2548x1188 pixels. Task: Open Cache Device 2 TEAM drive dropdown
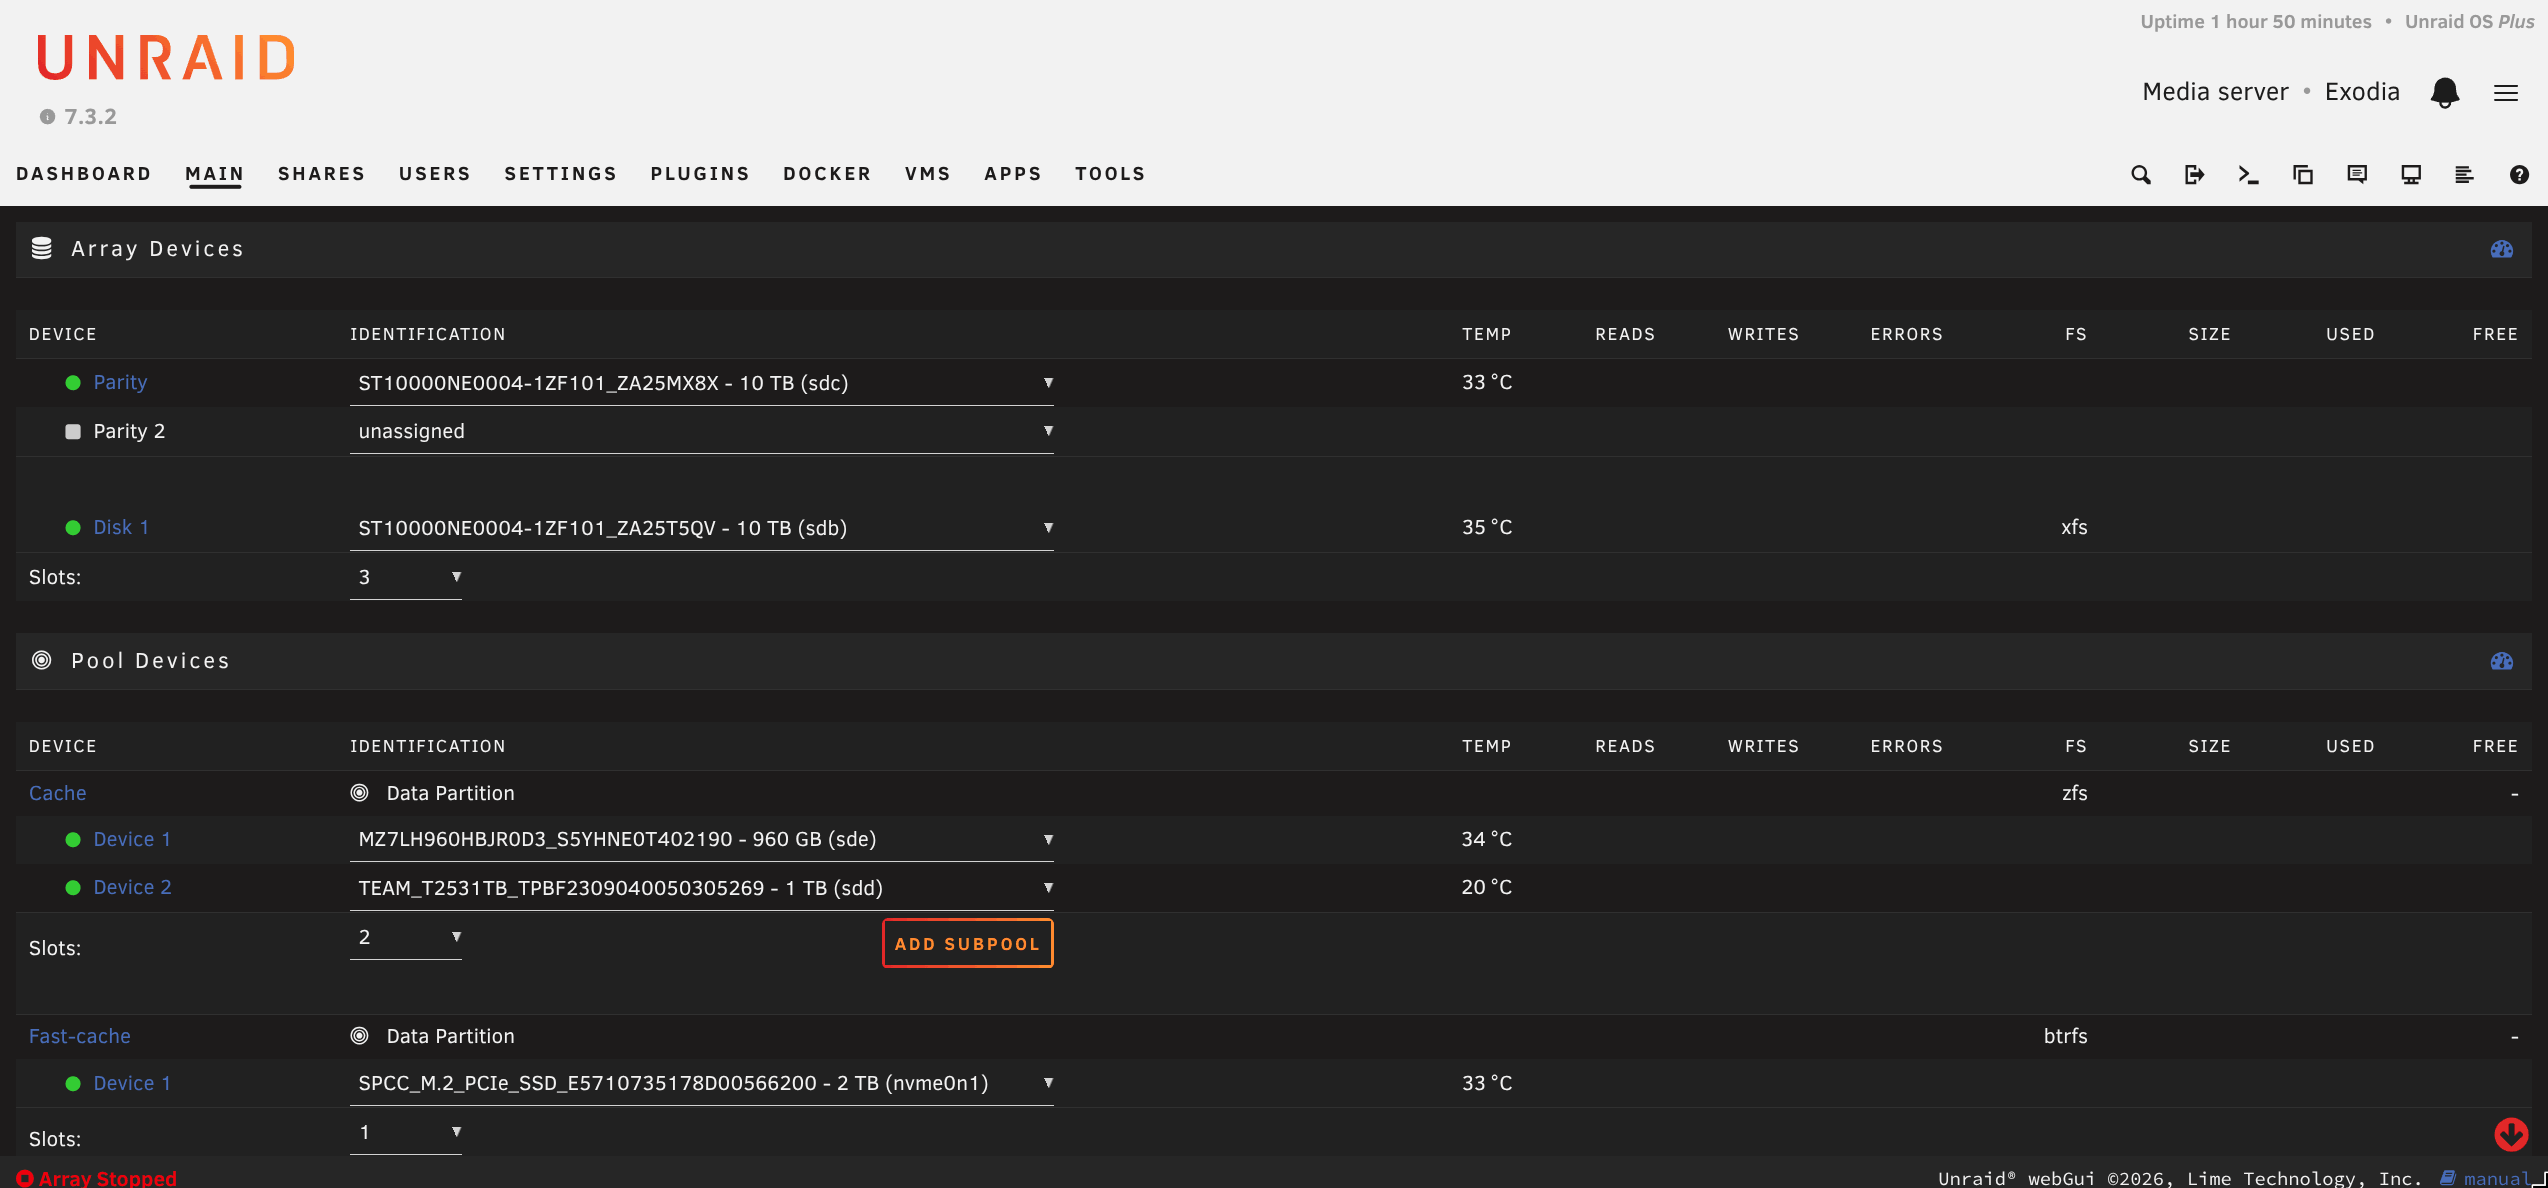(x=702, y=888)
